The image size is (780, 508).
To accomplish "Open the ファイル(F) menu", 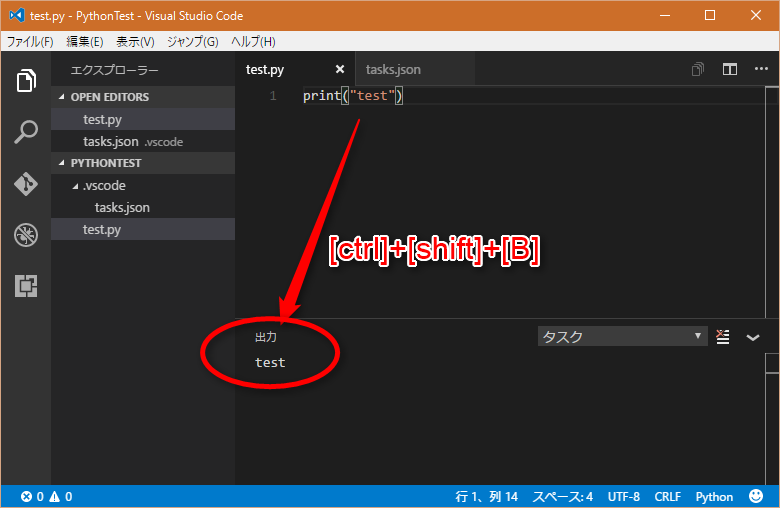I will 30,41.
